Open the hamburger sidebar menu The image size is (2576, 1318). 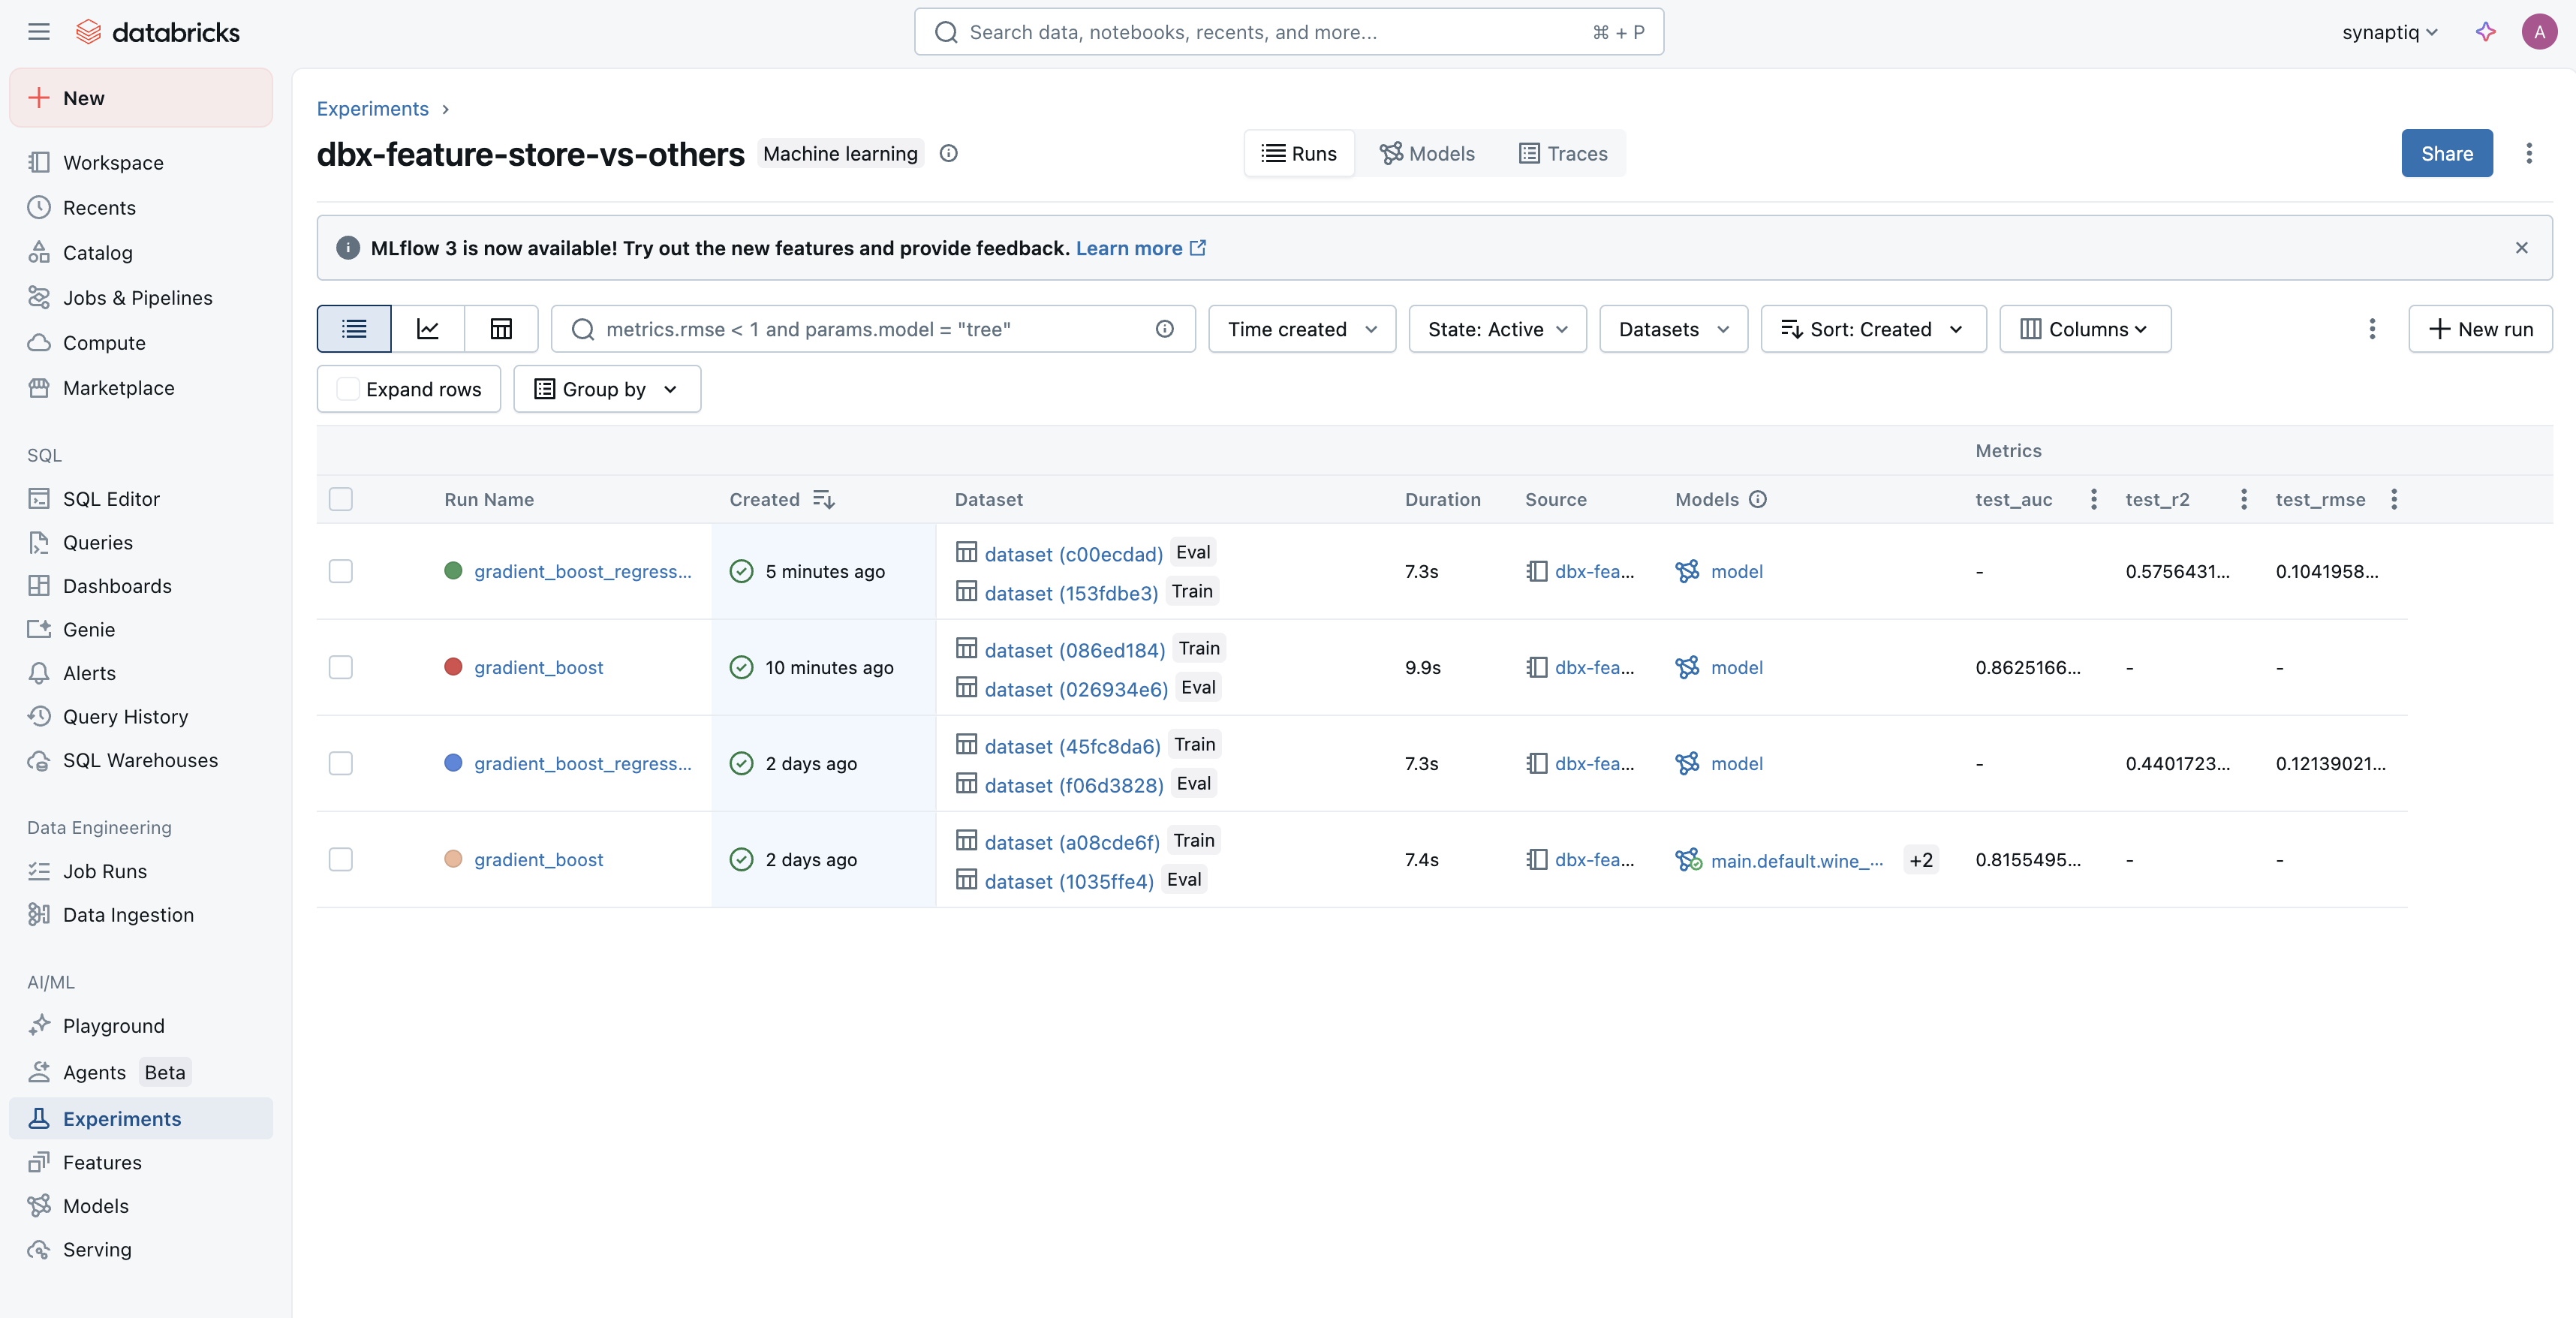click(x=39, y=32)
